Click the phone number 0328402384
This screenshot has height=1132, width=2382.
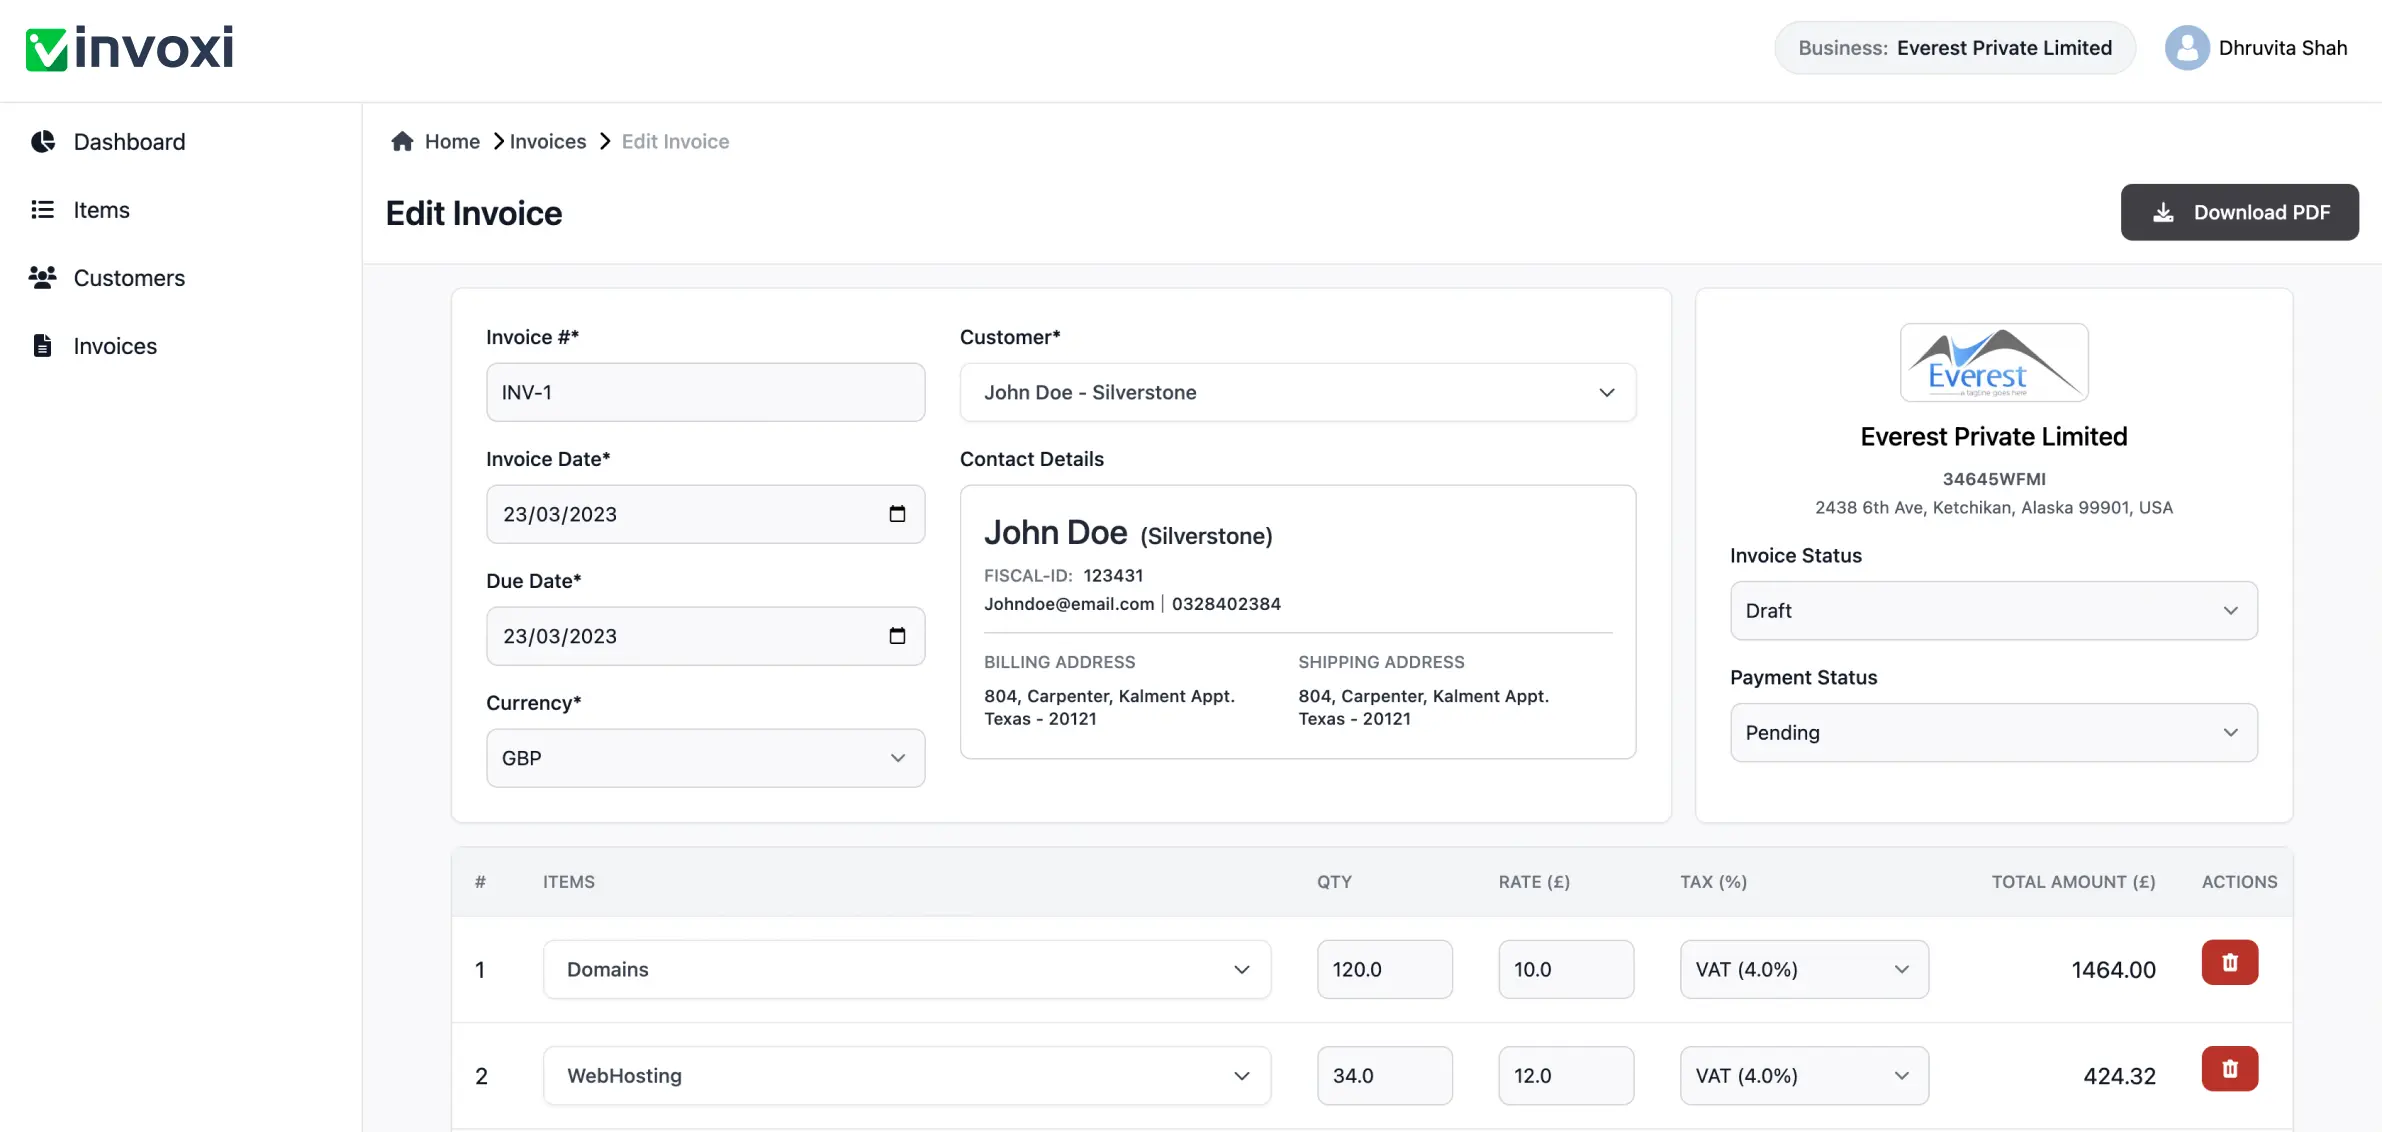pos(1226,603)
